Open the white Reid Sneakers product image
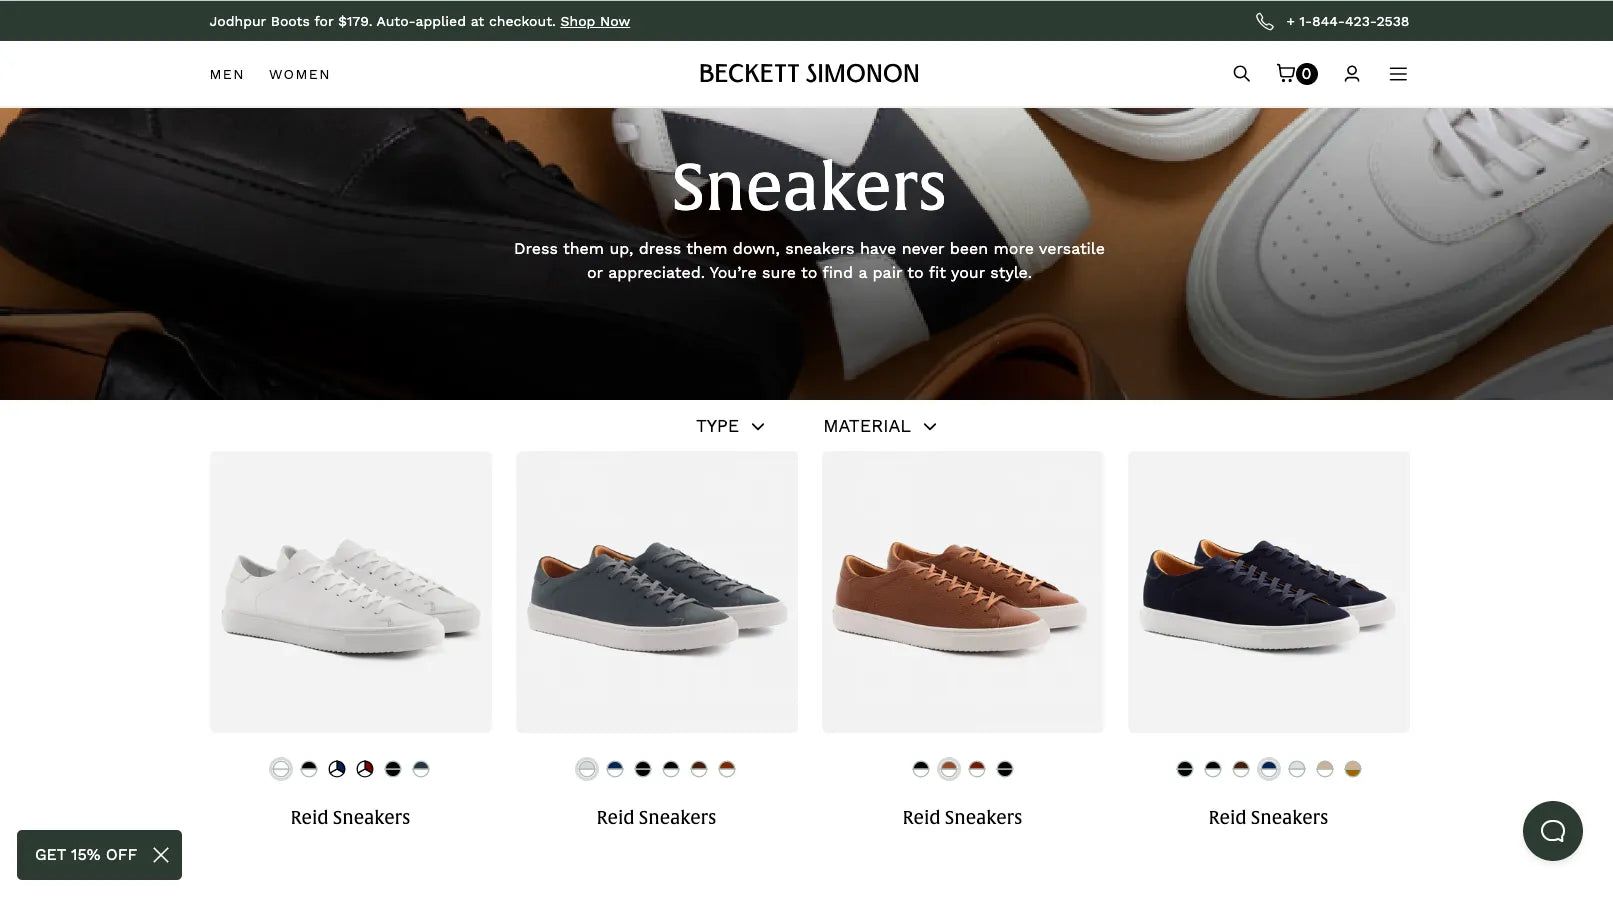The height and width of the screenshot is (897, 1613). pos(350,591)
